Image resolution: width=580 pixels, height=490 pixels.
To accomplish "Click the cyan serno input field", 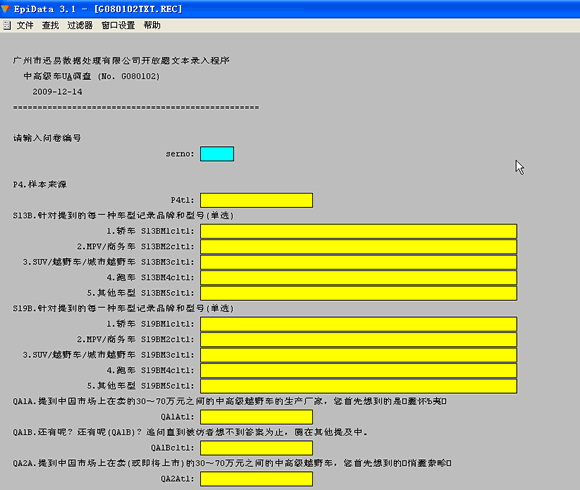I will click(x=217, y=154).
